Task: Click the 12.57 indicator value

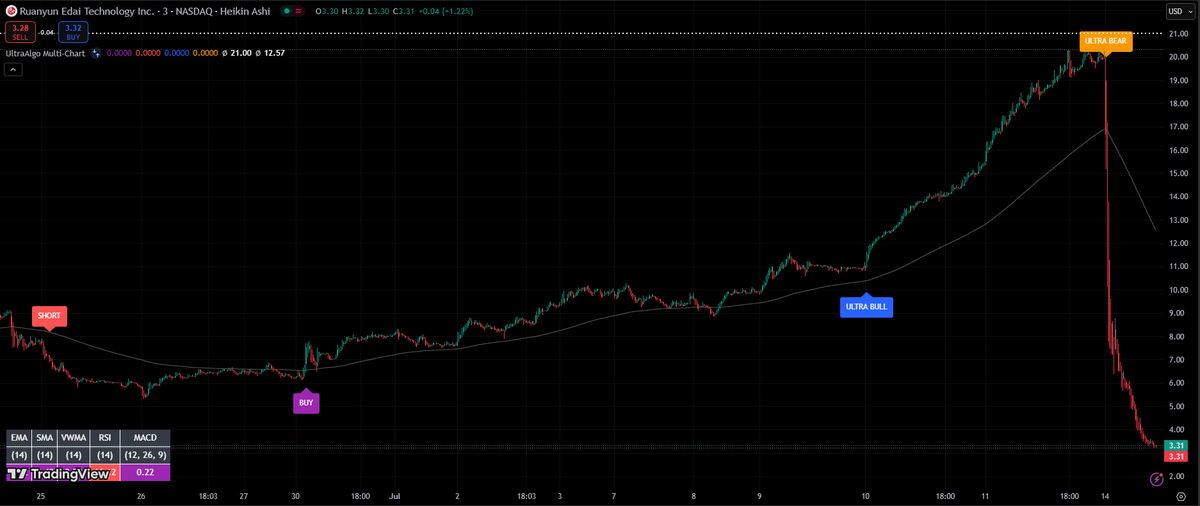Action: [x=274, y=52]
